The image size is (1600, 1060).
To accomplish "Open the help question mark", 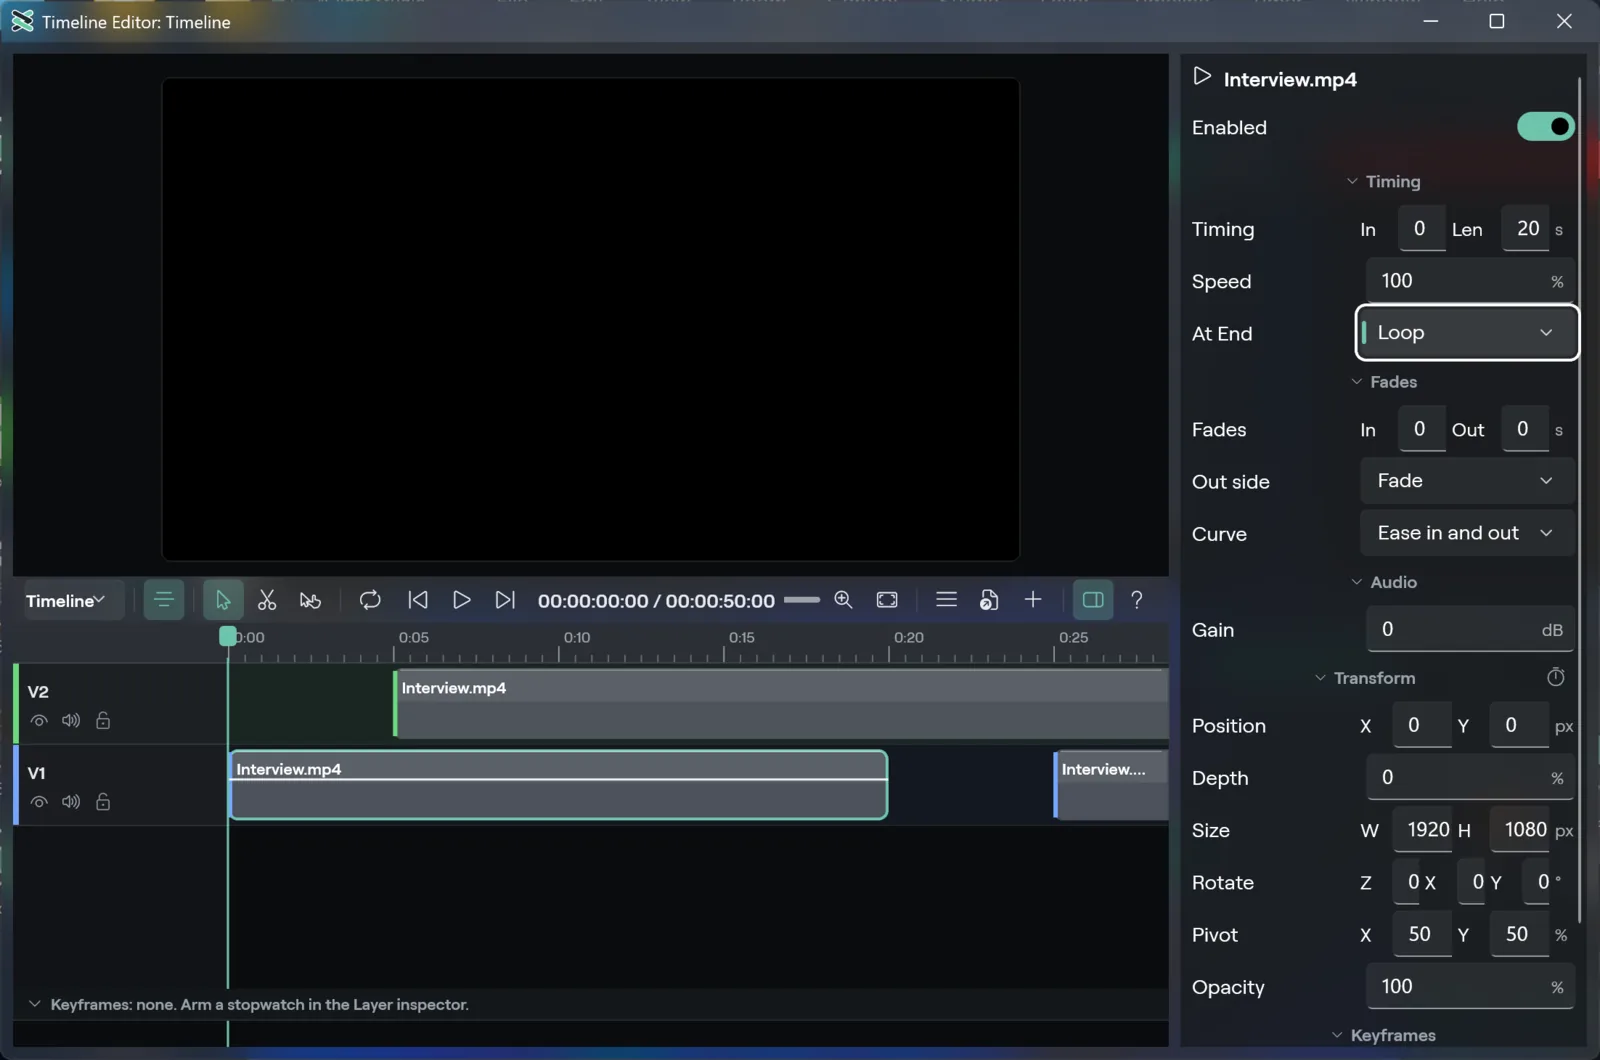I will point(1137,600).
